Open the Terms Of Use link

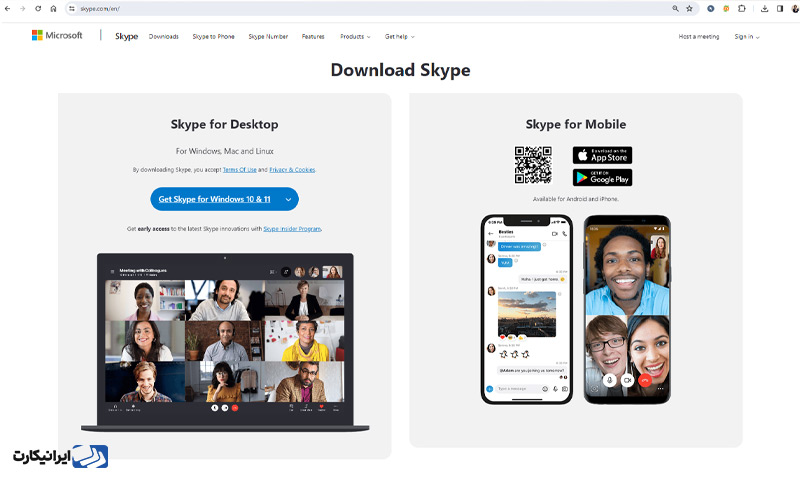pyautogui.click(x=240, y=169)
